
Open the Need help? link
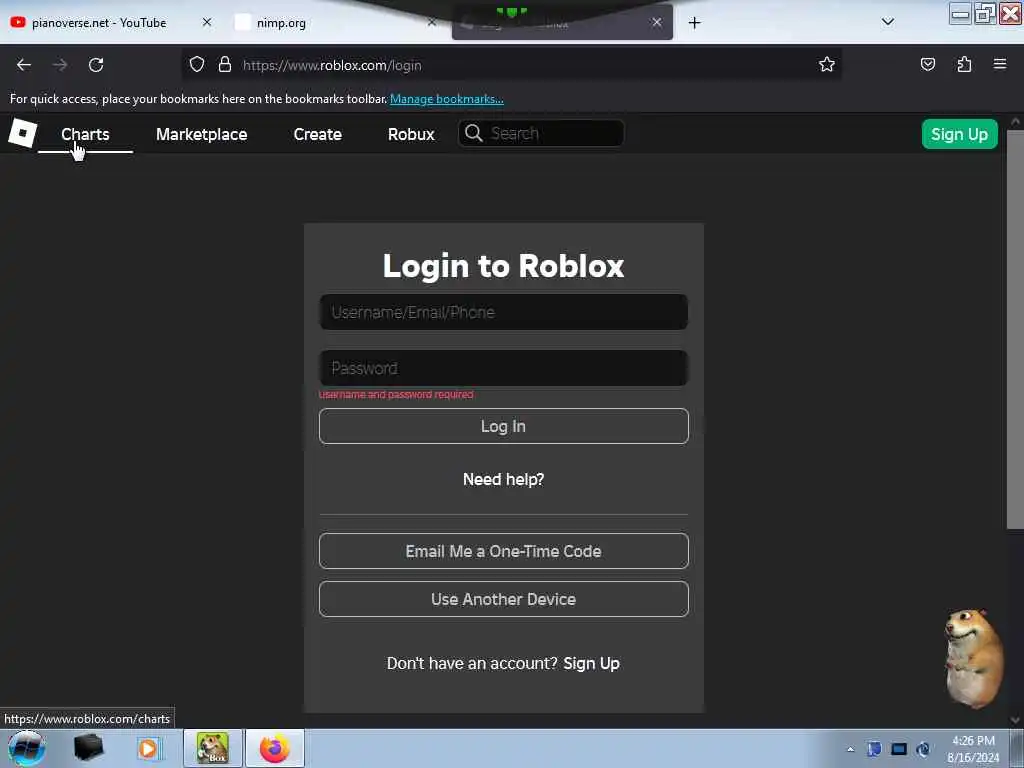tap(504, 479)
